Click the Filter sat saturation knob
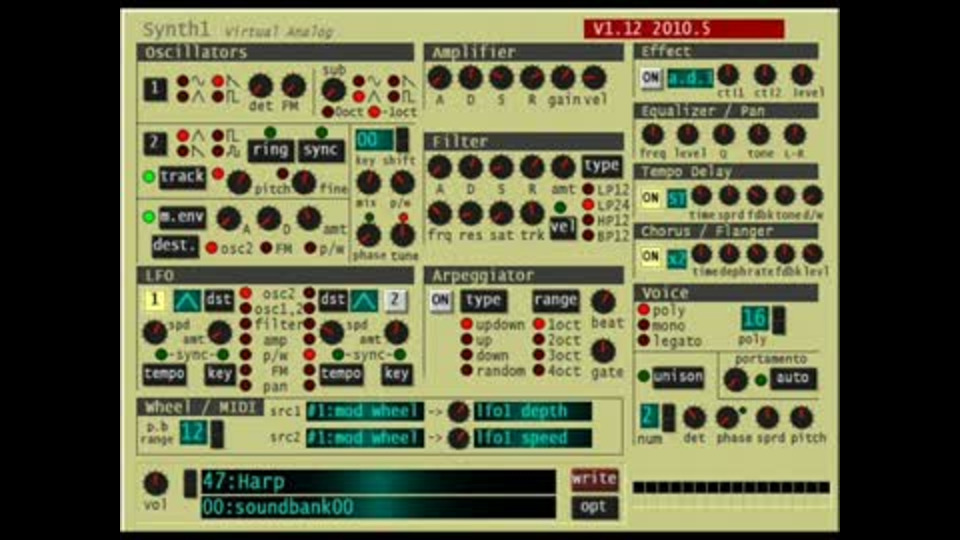The height and width of the screenshot is (540, 960). tap(501, 213)
